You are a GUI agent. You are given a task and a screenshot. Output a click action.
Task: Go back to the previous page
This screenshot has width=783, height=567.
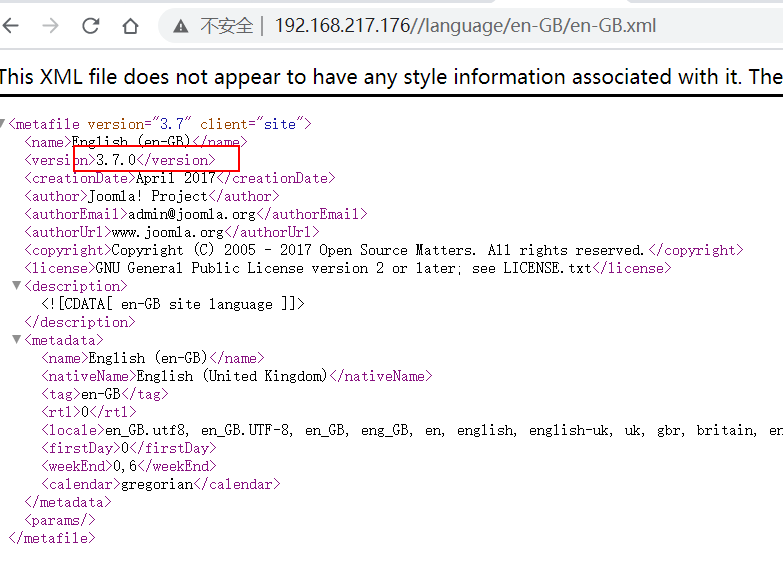pos(10,25)
